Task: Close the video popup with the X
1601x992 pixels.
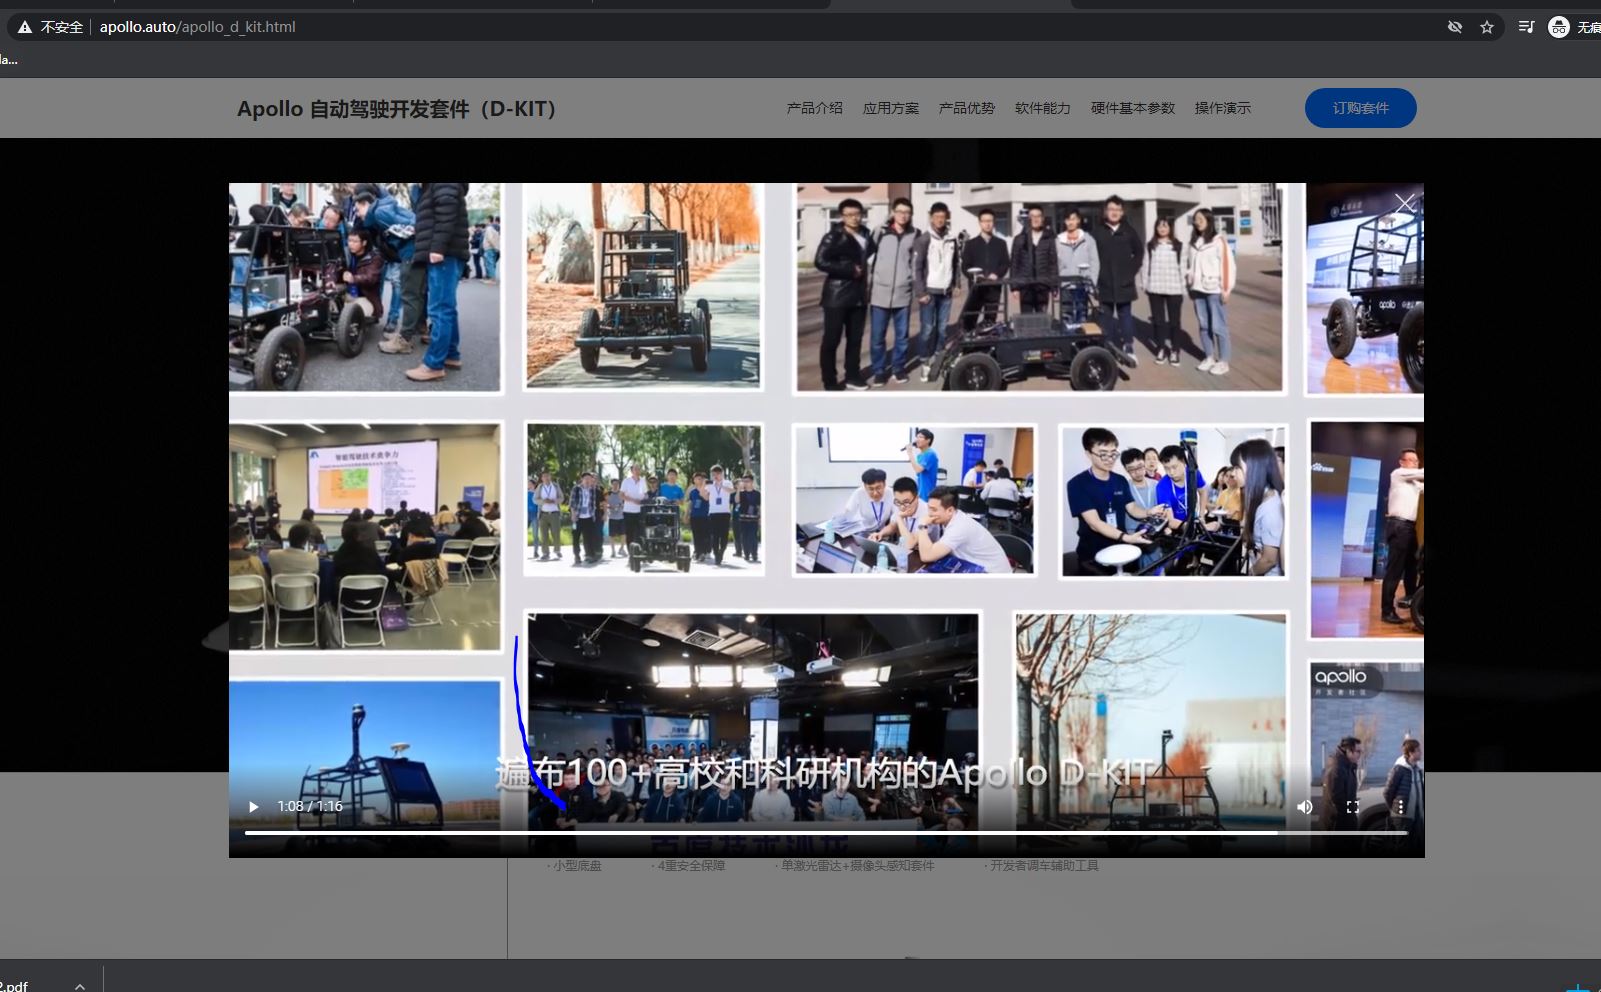Action: point(1405,204)
